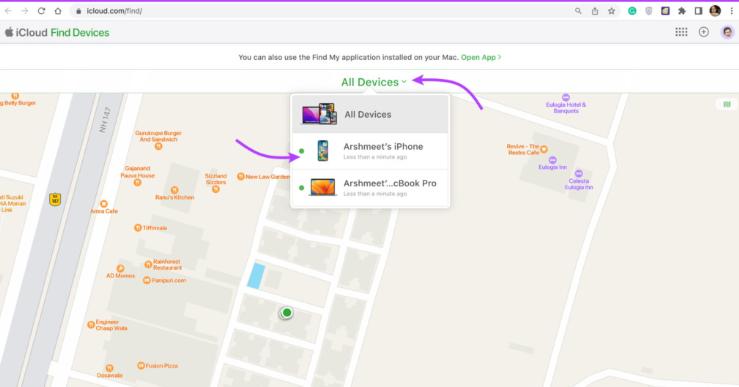Toggle the browser side panel icon
The width and height of the screenshot is (739, 387).
(698, 11)
